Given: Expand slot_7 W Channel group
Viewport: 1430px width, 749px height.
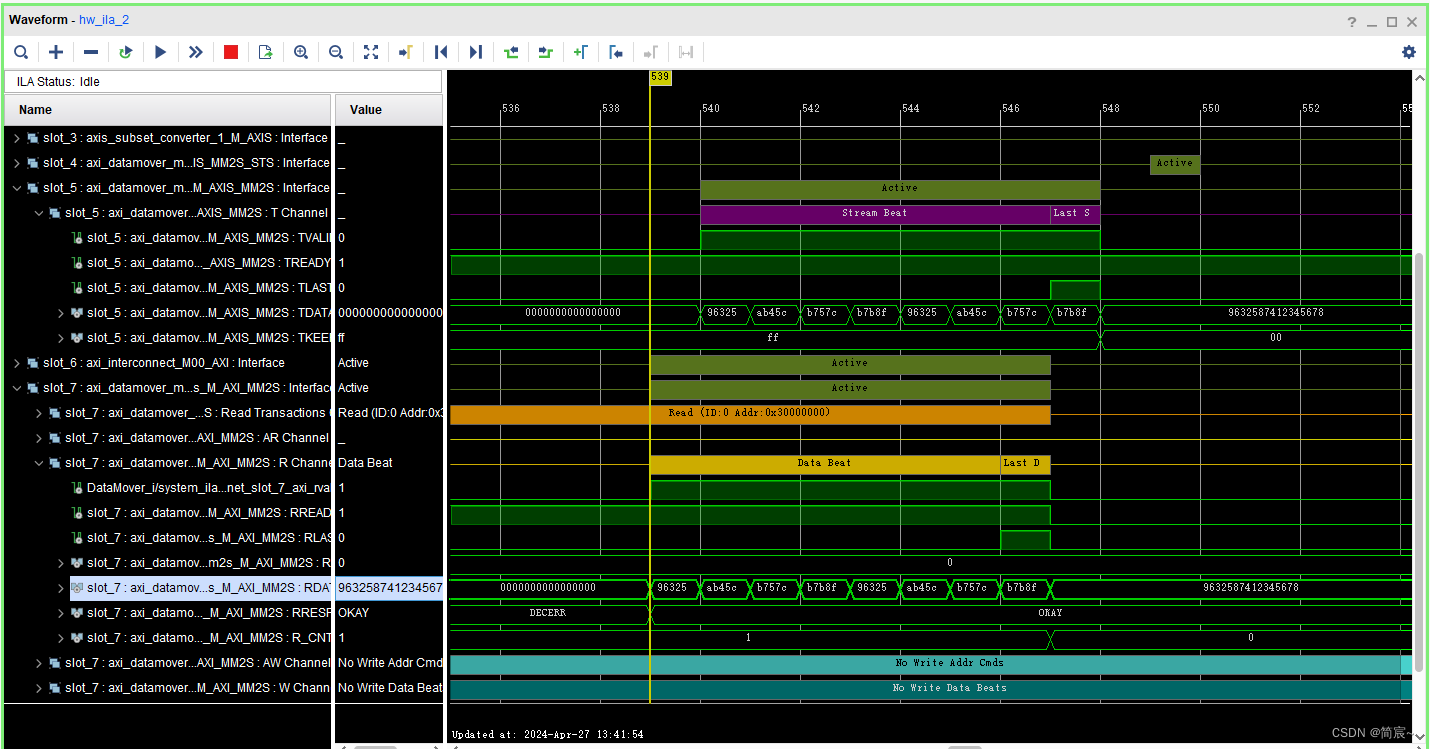Looking at the screenshot, I should pos(39,688).
